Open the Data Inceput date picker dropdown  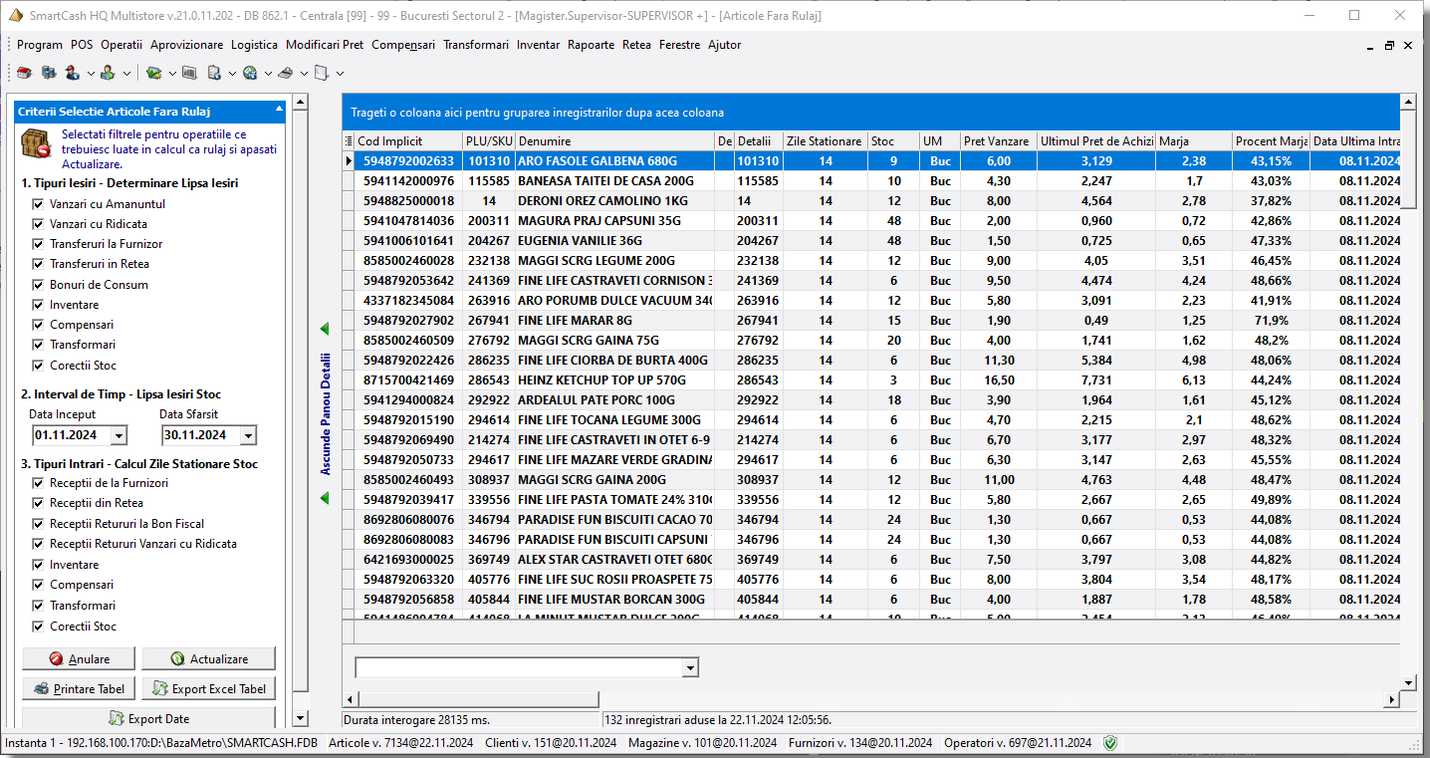pos(119,436)
